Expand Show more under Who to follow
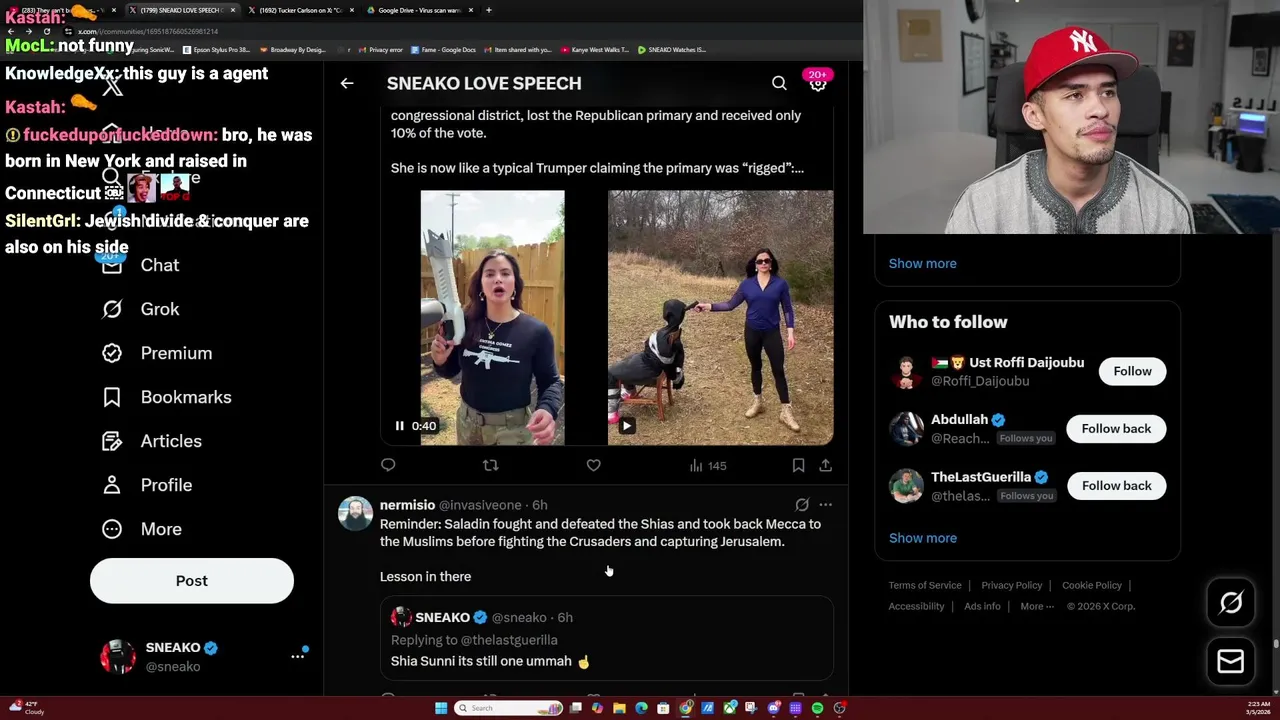 pyautogui.click(x=923, y=538)
